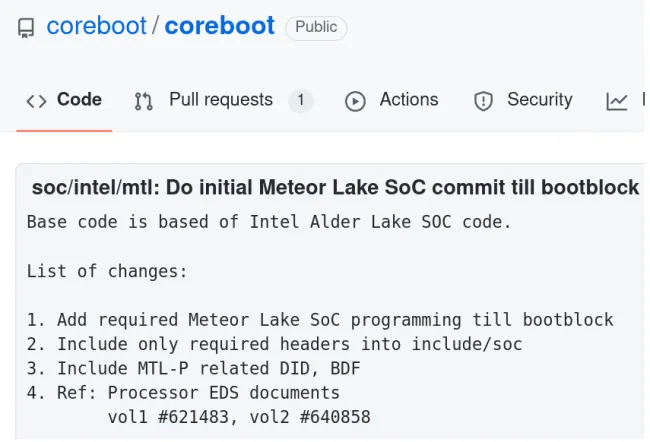Click the Code angle-brackets icon
Image resolution: width=650 pixels, height=442 pixels.
[x=36, y=101]
